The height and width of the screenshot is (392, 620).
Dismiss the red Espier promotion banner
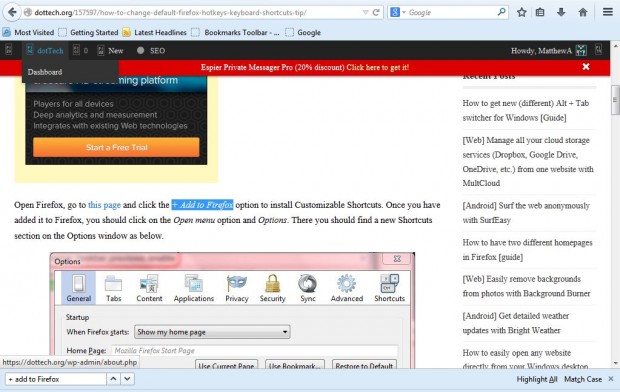tap(586, 67)
